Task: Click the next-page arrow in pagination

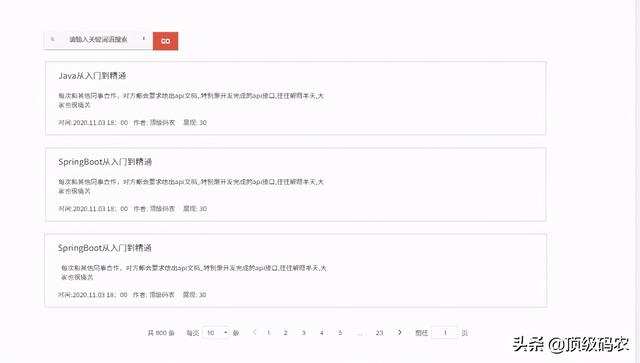Action: coord(400,332)
